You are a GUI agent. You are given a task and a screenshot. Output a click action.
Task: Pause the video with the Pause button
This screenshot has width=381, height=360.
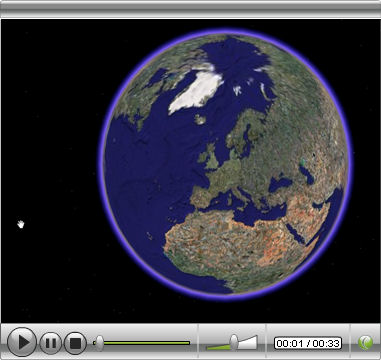tap(51, 343)
